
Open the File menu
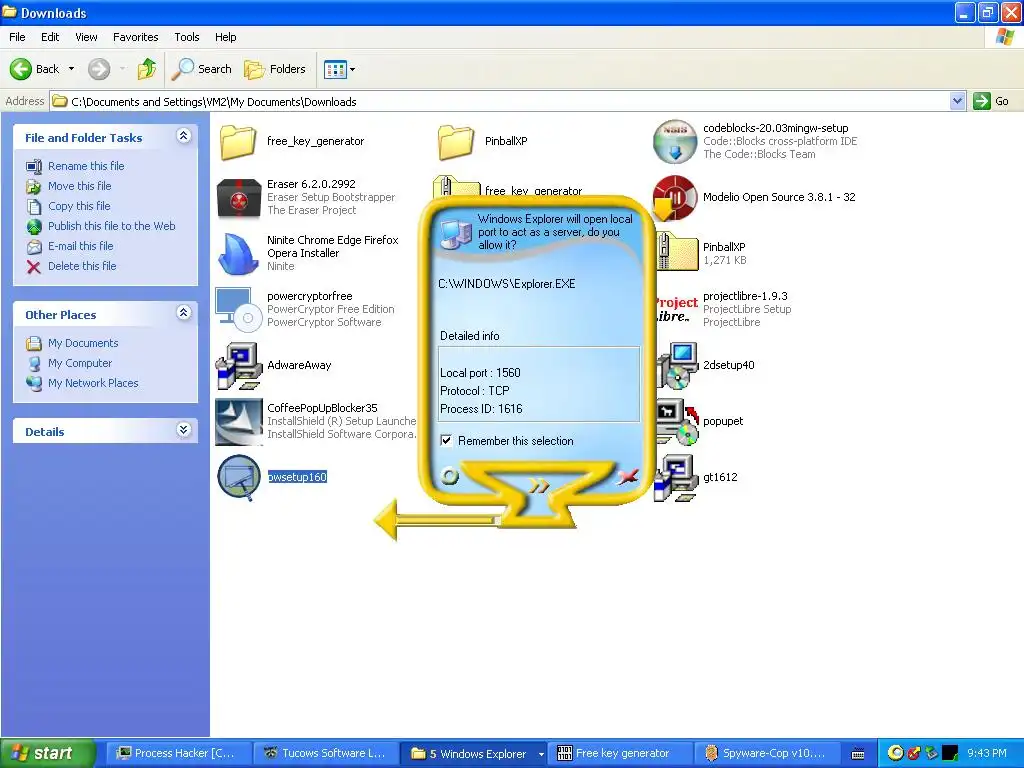[x=17, y=37]
